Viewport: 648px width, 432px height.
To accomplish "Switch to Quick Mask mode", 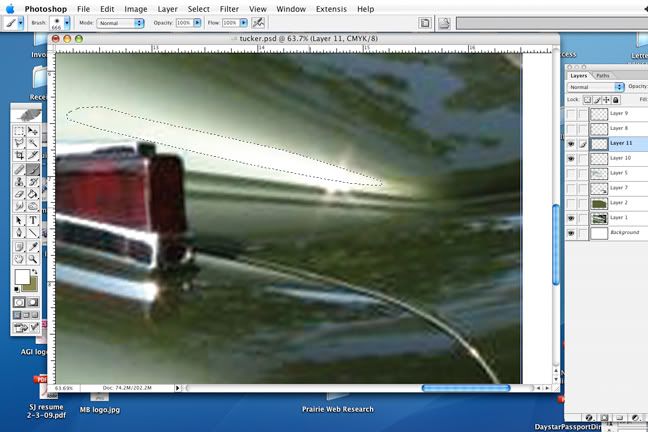I will coord(33,302).
